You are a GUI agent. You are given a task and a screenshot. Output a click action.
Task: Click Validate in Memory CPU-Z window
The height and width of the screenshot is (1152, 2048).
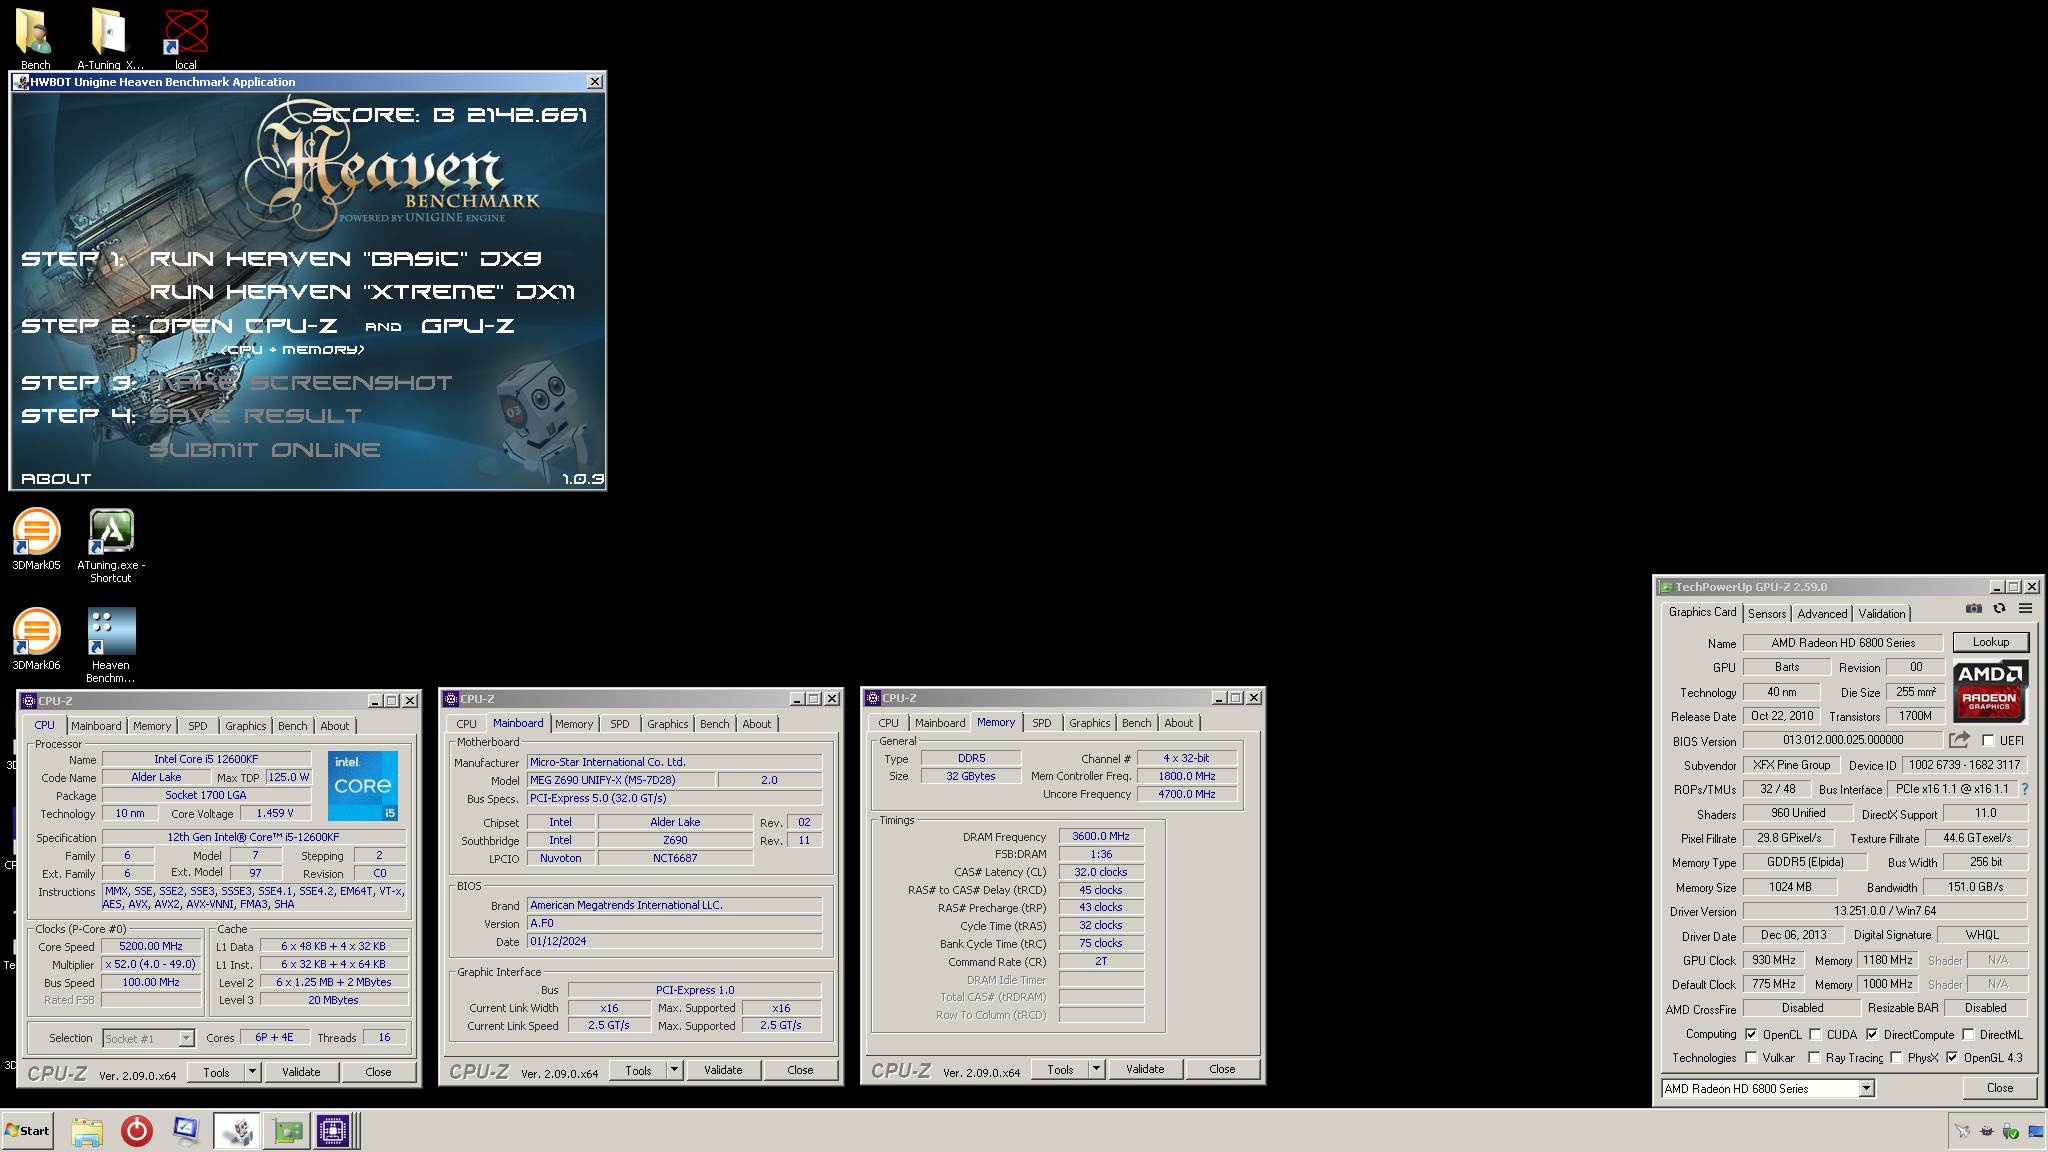point(1145,1069)
